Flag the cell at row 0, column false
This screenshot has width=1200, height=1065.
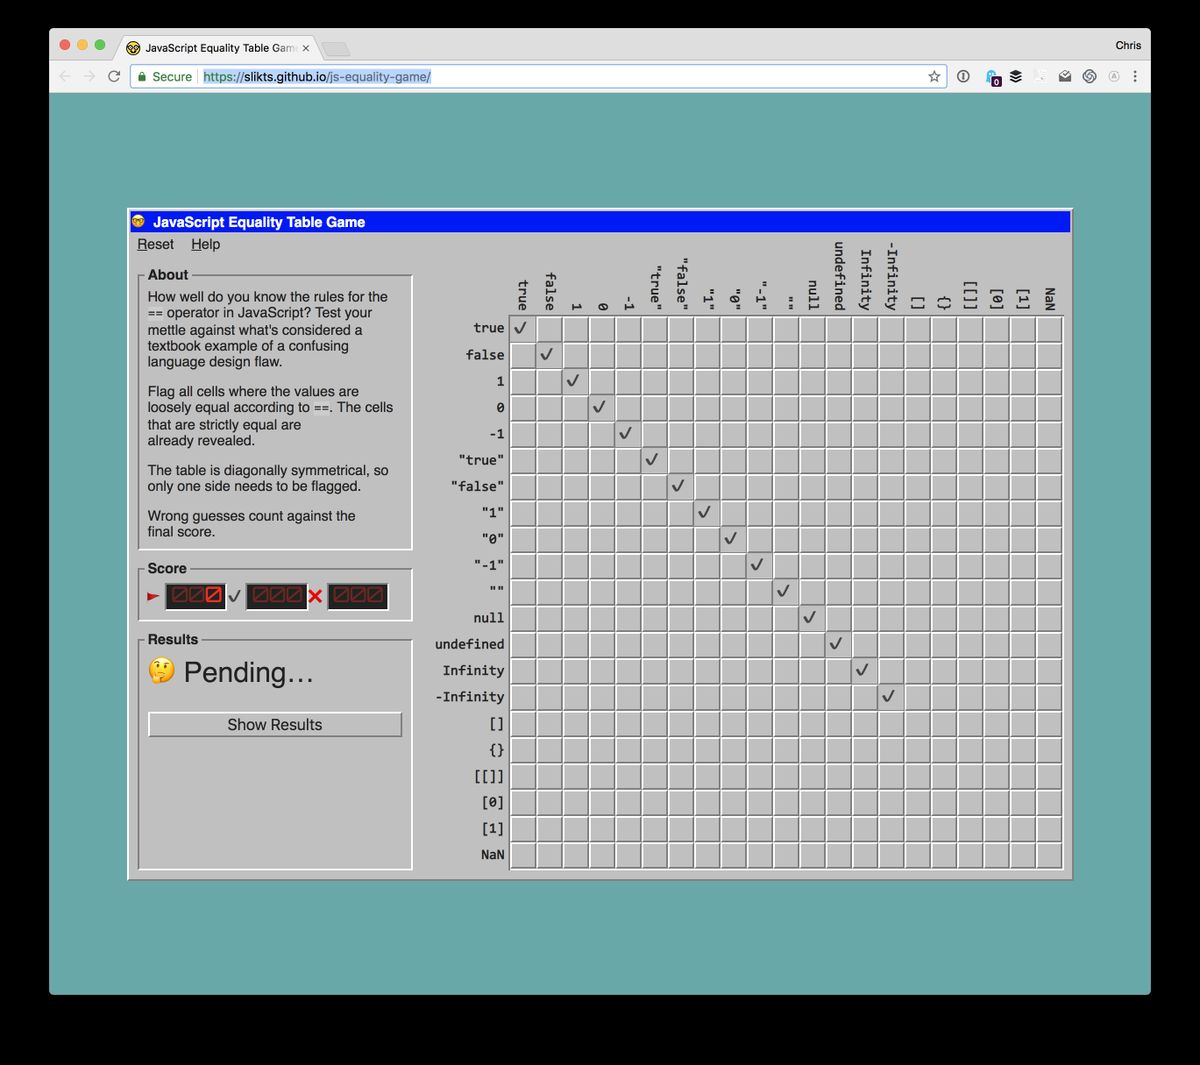click(549, 408)
